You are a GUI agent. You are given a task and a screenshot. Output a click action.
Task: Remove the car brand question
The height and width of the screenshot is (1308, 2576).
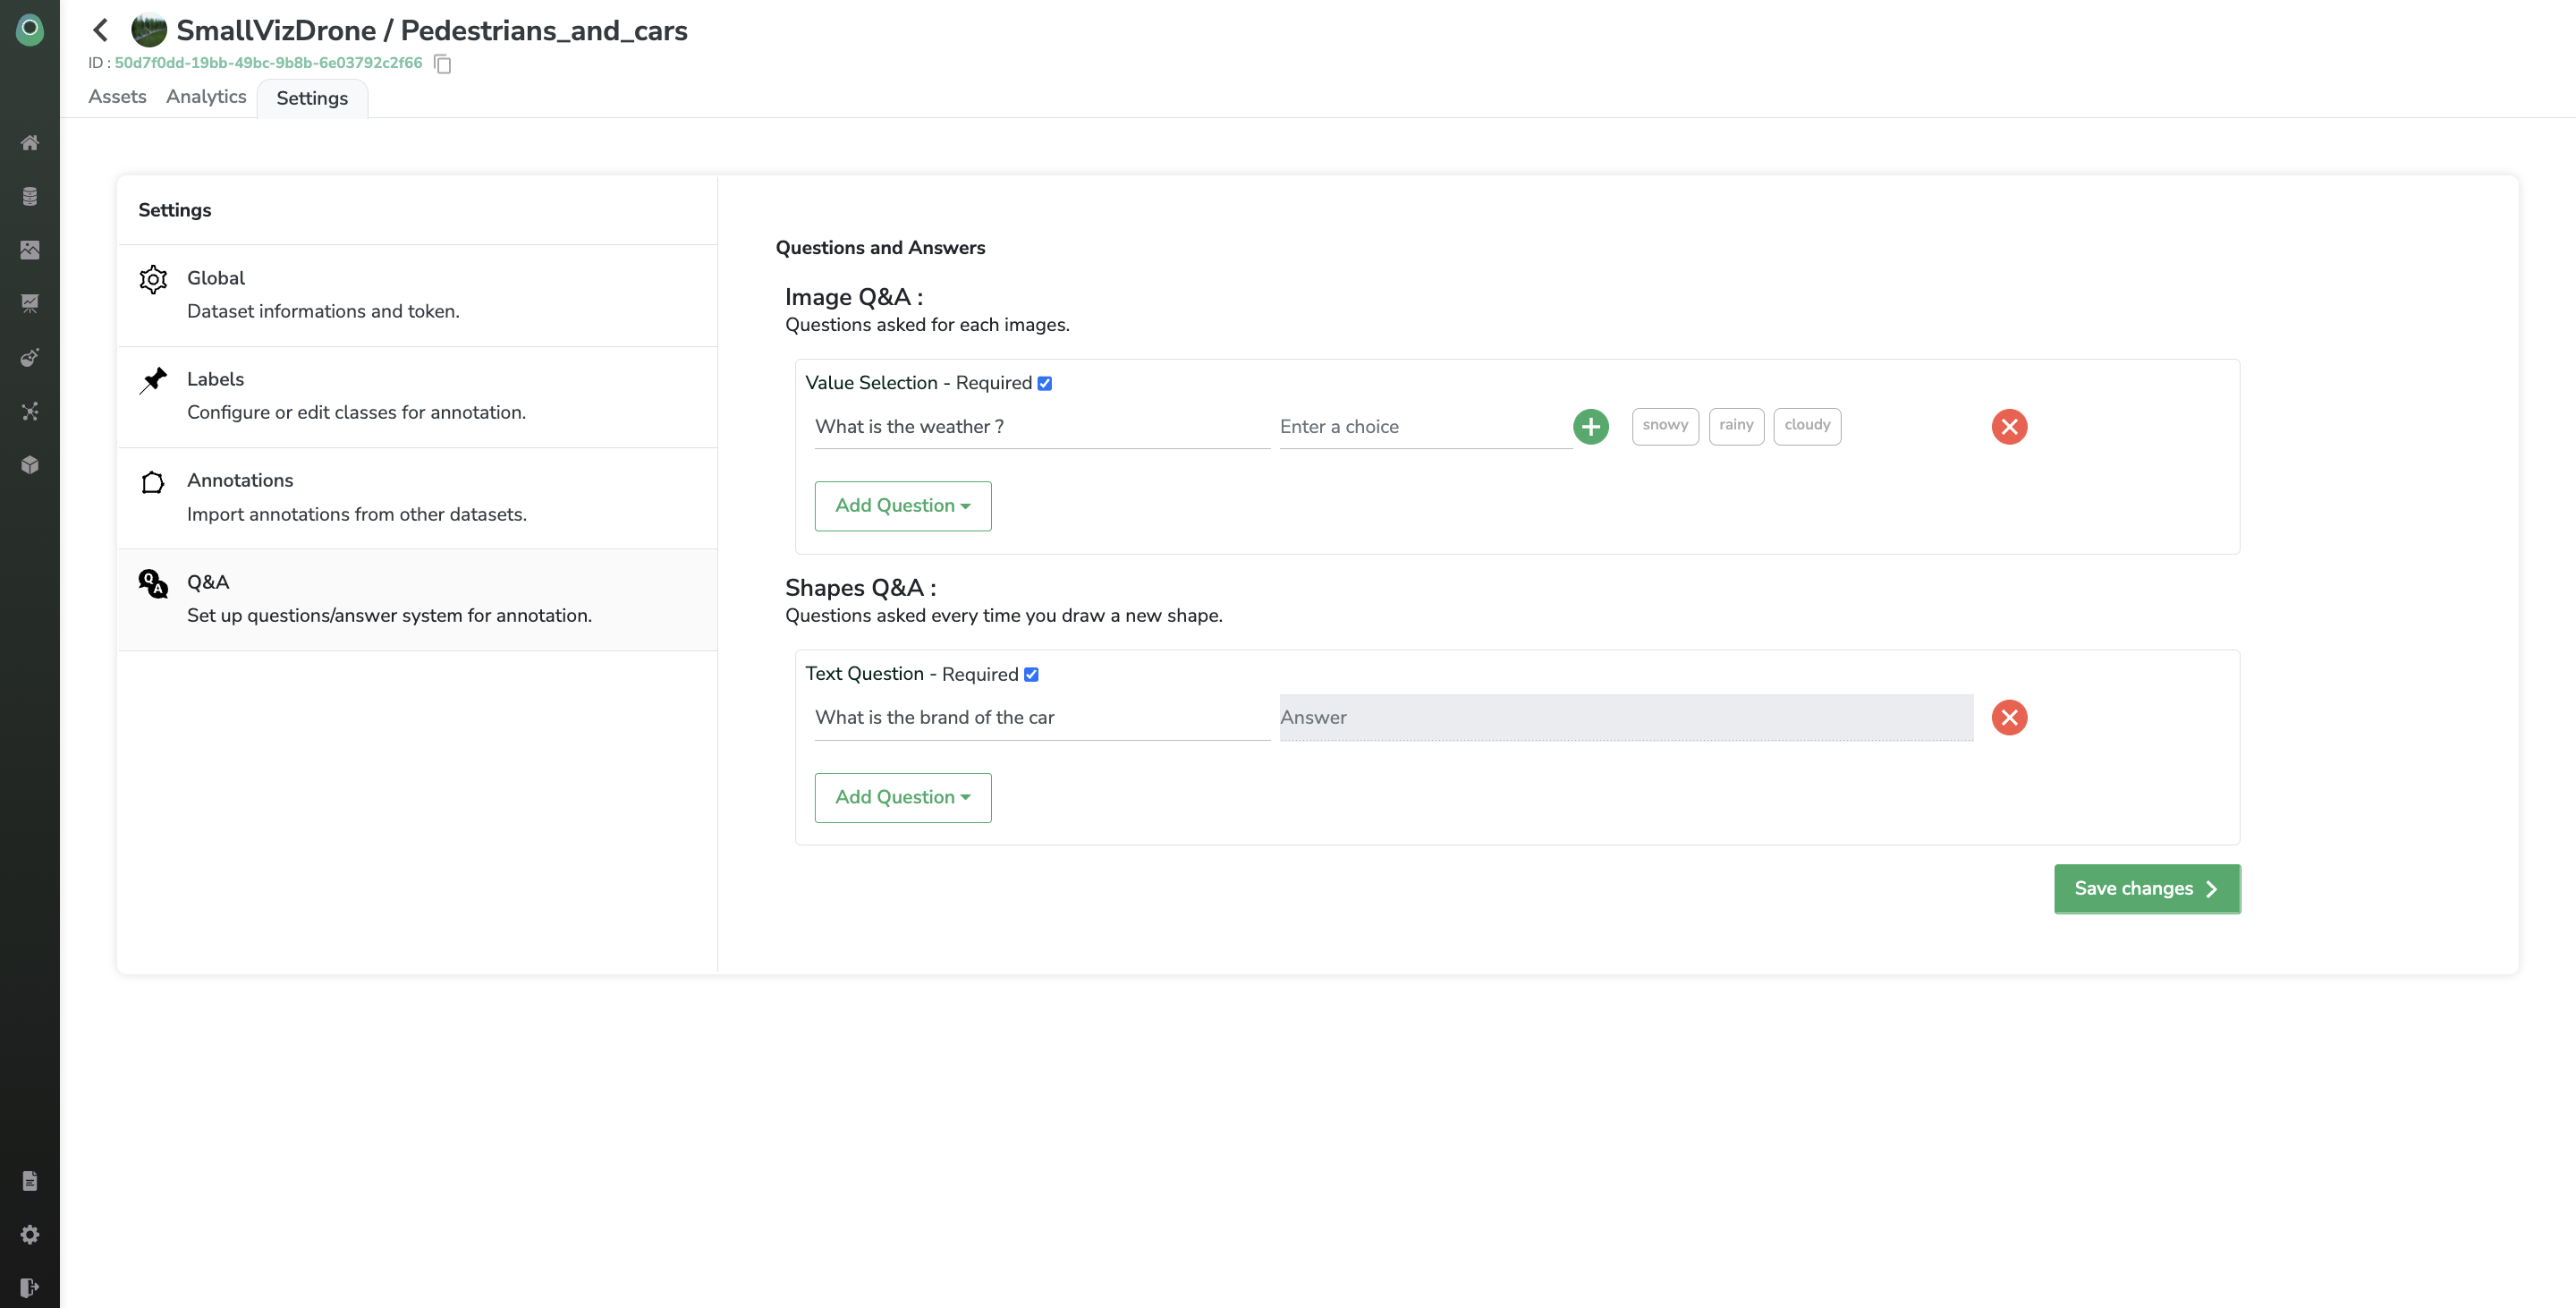tap(2008, 718)
